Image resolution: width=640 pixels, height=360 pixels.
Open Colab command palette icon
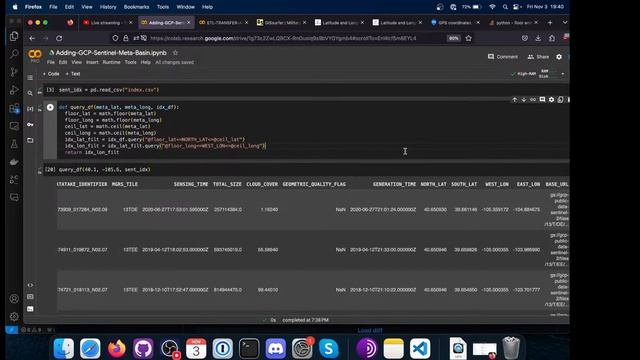[30, 297]
